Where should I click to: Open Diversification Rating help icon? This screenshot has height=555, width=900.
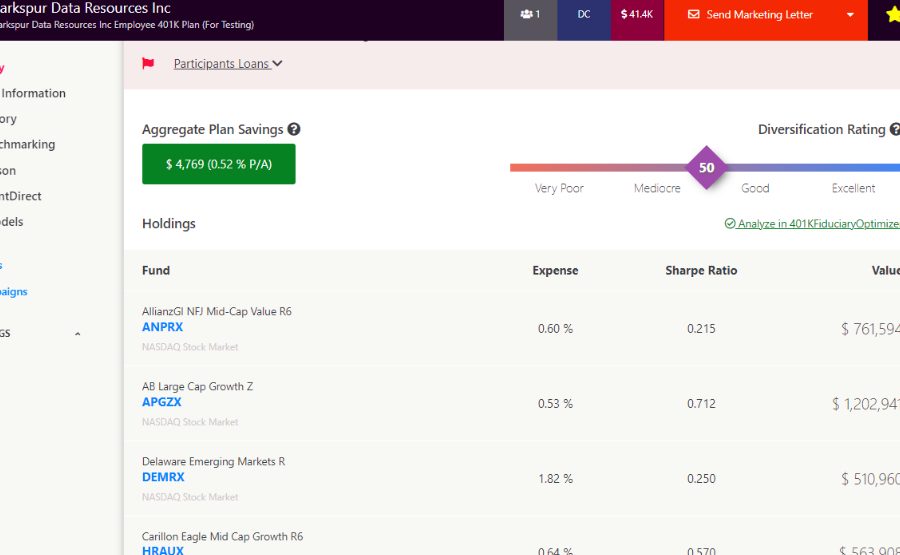click(x=893, y=129)
